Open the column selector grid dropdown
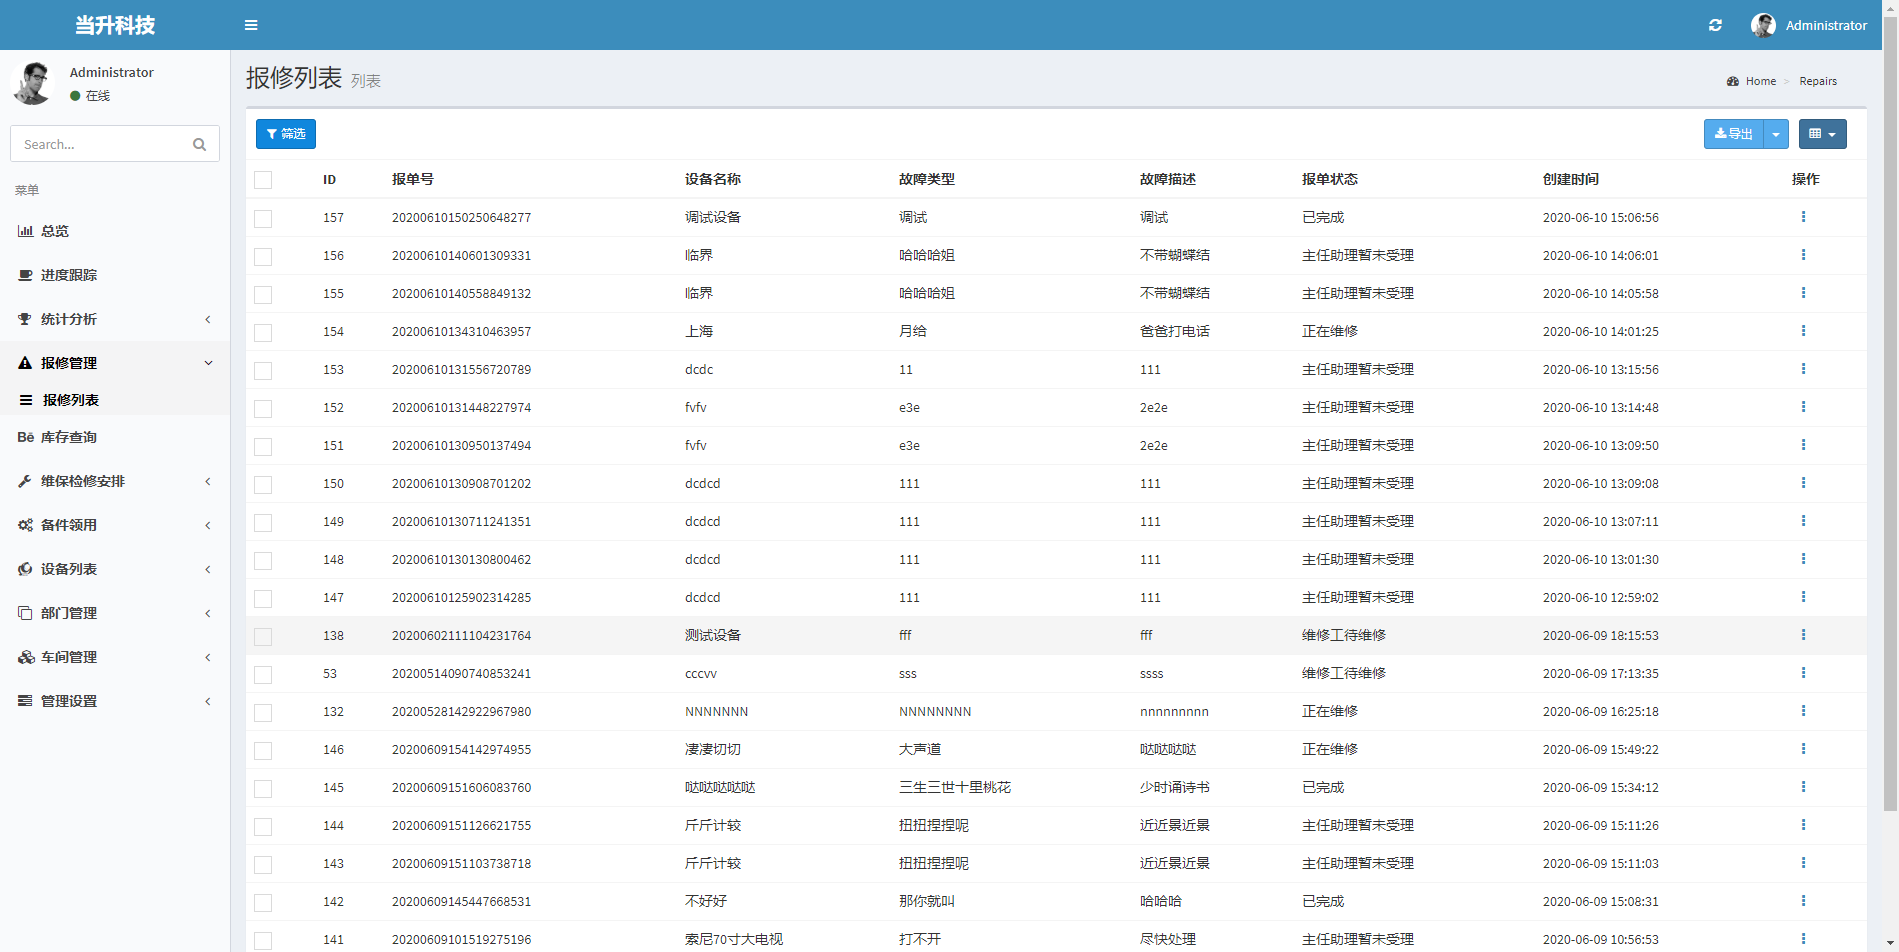Viewport: 1899px width, 952px height. [1822, 134]
